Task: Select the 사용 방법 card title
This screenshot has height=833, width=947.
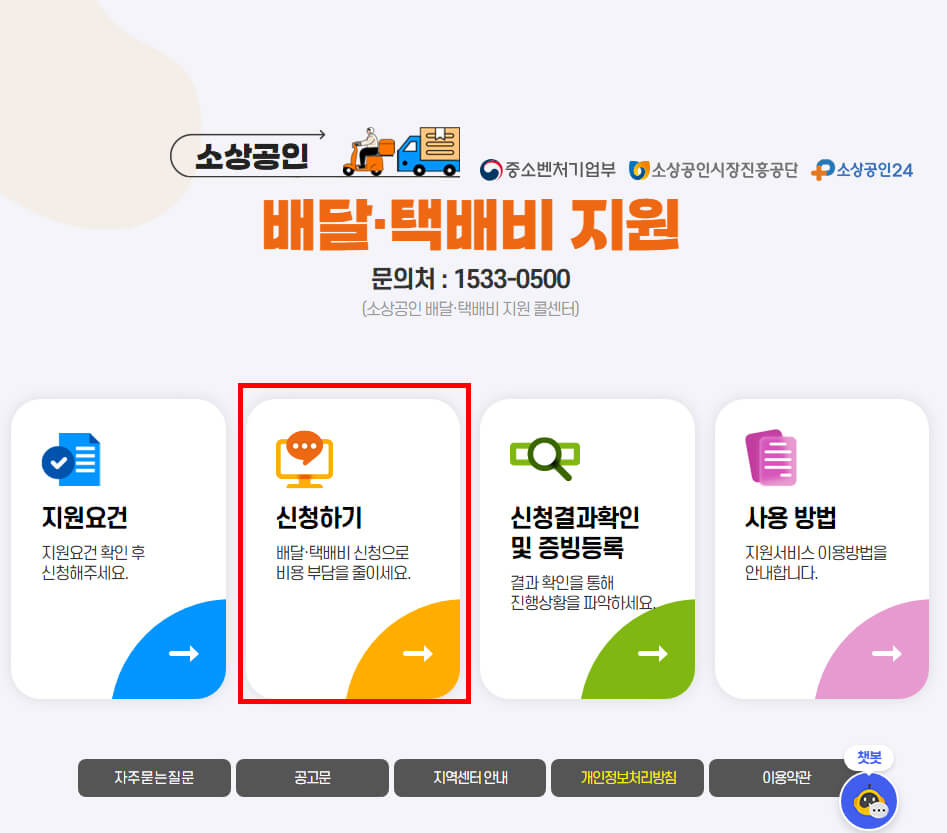Action: (791, 518)
